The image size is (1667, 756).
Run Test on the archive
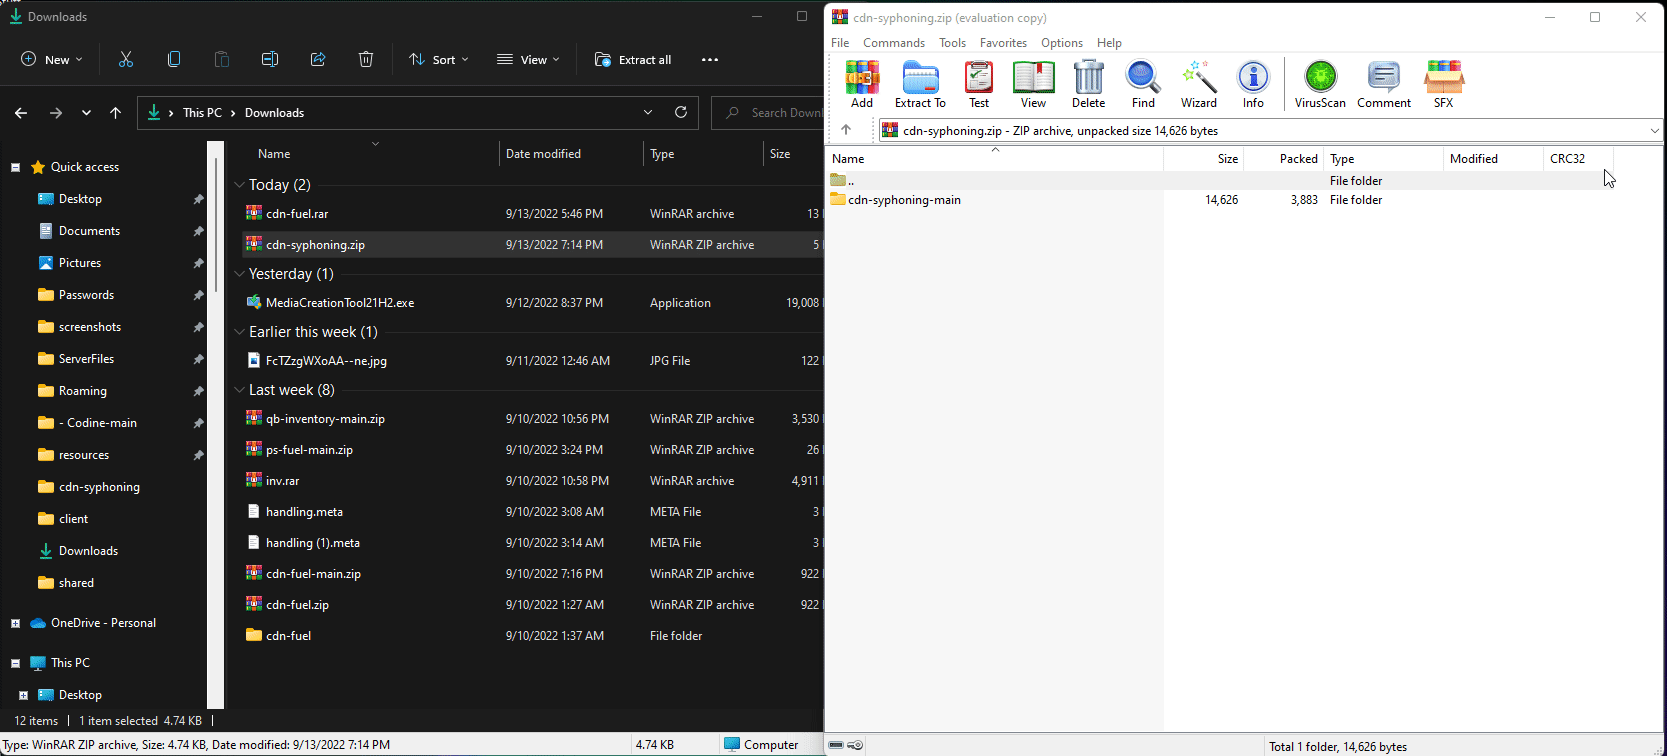pyautogui.click(x=979, y=84)
